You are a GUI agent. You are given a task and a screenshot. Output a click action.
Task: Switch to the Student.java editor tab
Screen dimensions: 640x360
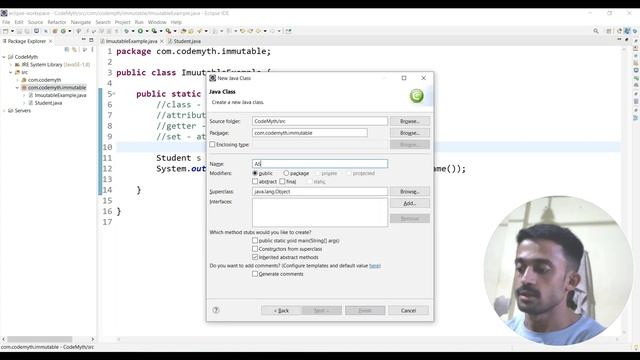187,41
